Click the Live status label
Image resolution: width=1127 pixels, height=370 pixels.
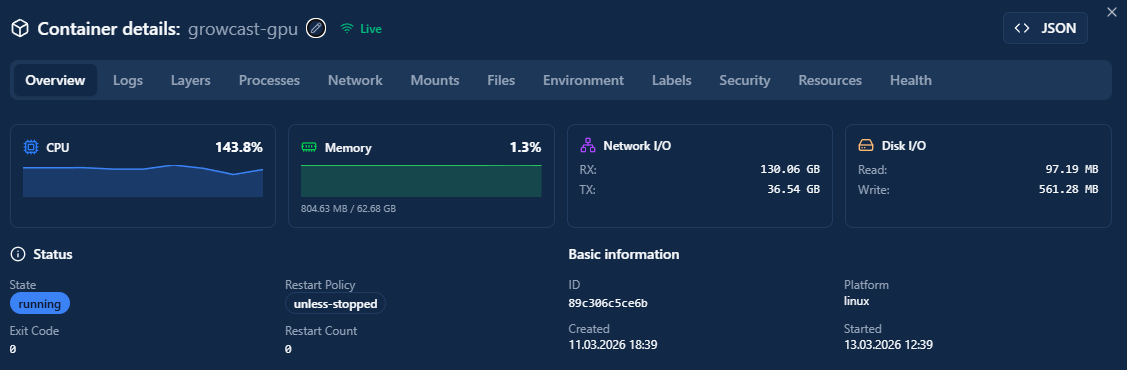click(x=371, y=29)
